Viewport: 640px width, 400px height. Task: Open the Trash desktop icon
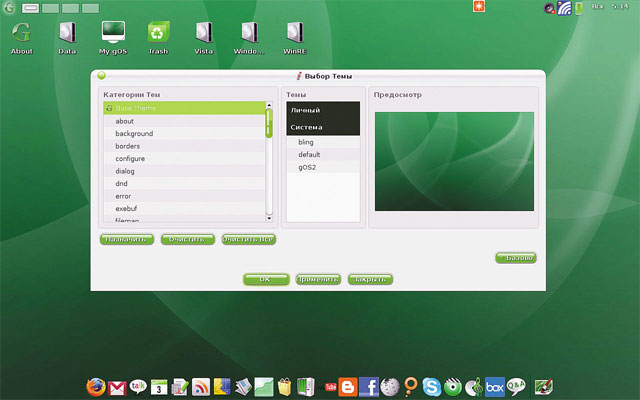(158, 38)
